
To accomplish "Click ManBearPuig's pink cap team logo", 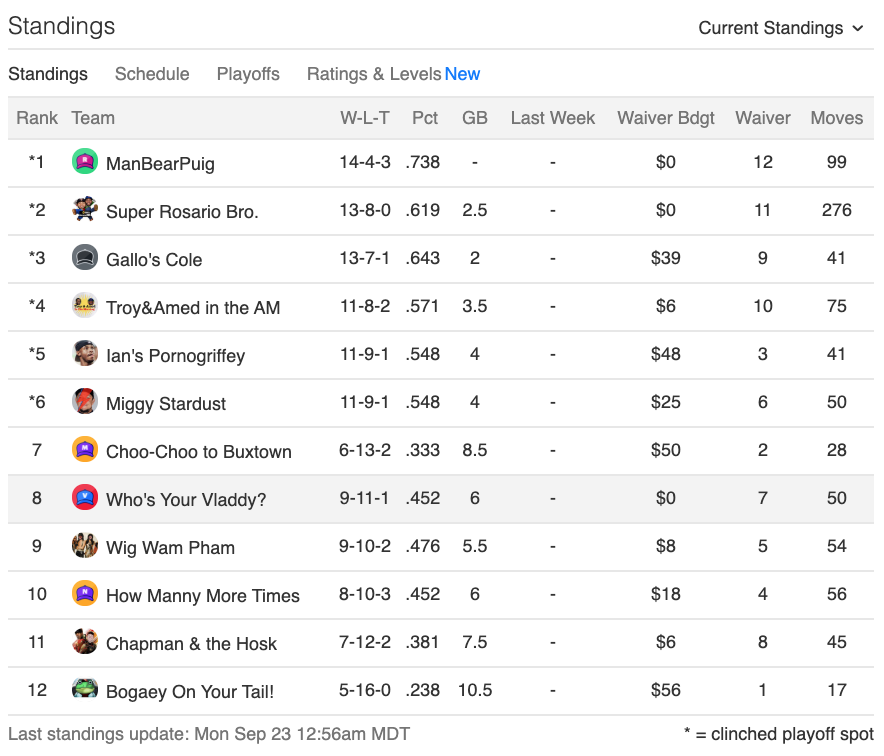I will [85, 161].
